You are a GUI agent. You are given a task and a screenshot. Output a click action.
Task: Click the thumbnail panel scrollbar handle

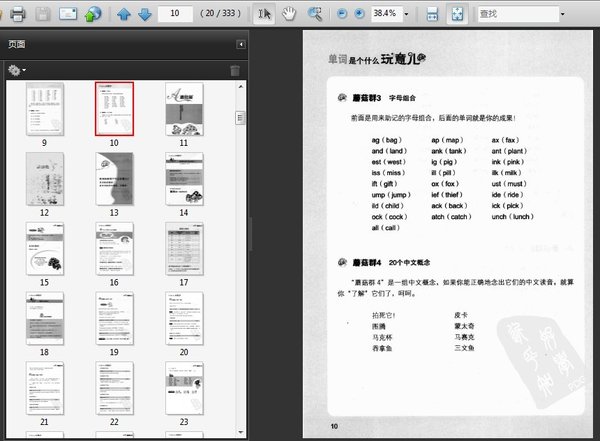240,118
